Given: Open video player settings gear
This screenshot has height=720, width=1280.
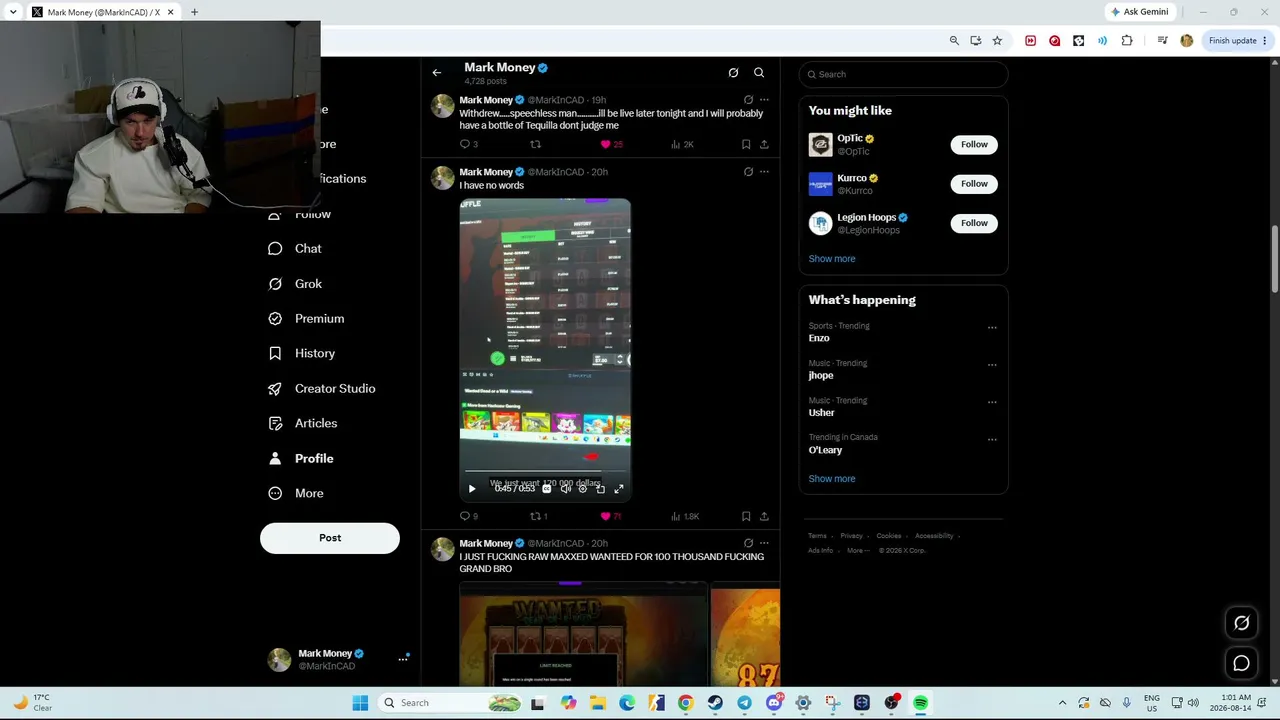Looking at the screenshot, I should pos(583,489).
